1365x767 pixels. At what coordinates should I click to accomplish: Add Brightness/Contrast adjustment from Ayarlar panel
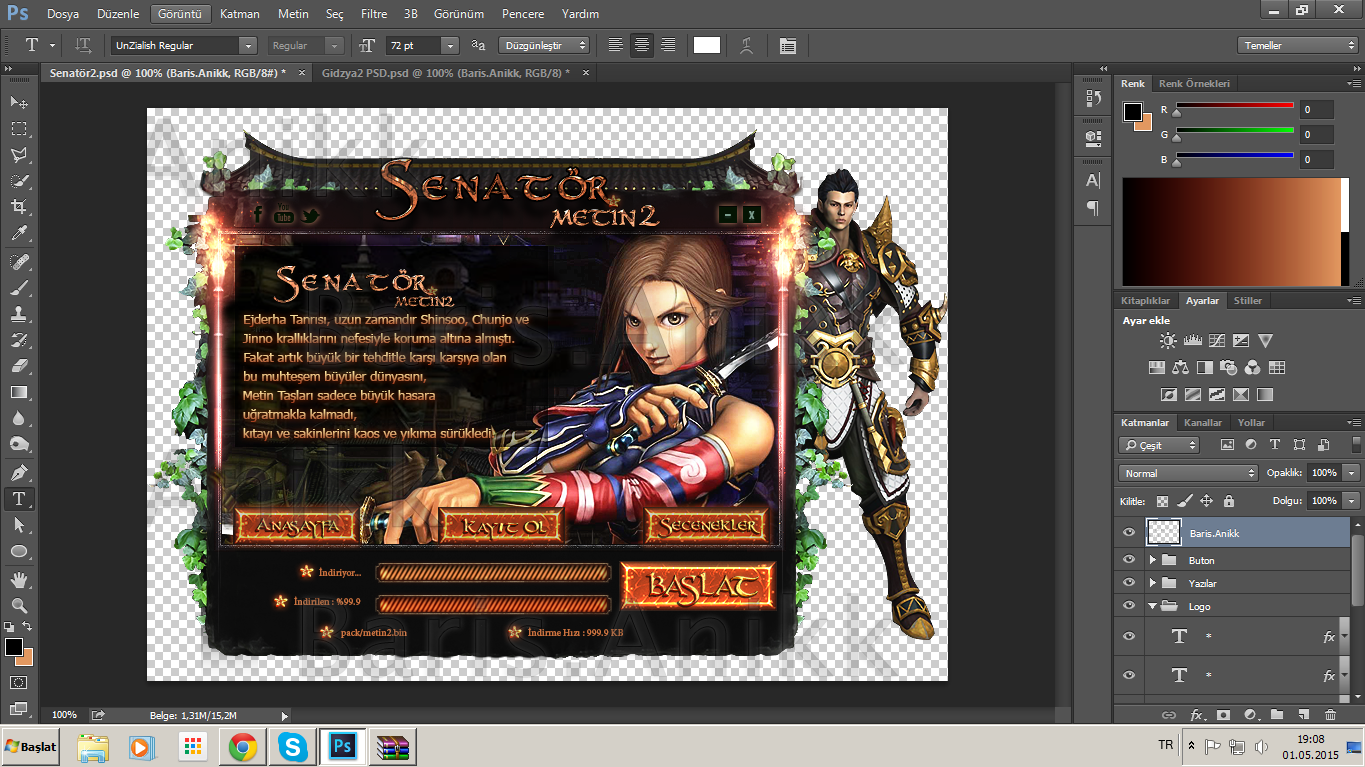click(x=1167, y=341)
